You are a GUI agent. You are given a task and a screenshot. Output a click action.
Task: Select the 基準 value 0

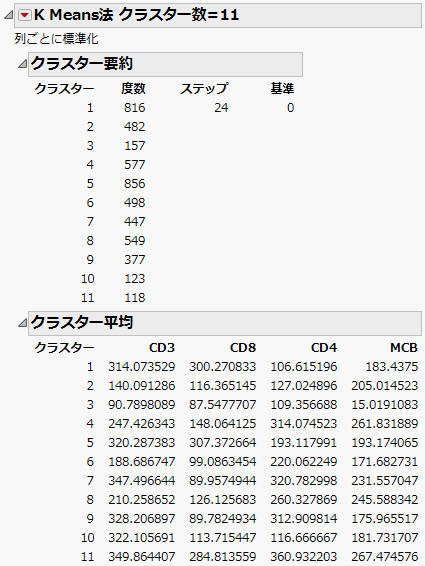point(291,108)
